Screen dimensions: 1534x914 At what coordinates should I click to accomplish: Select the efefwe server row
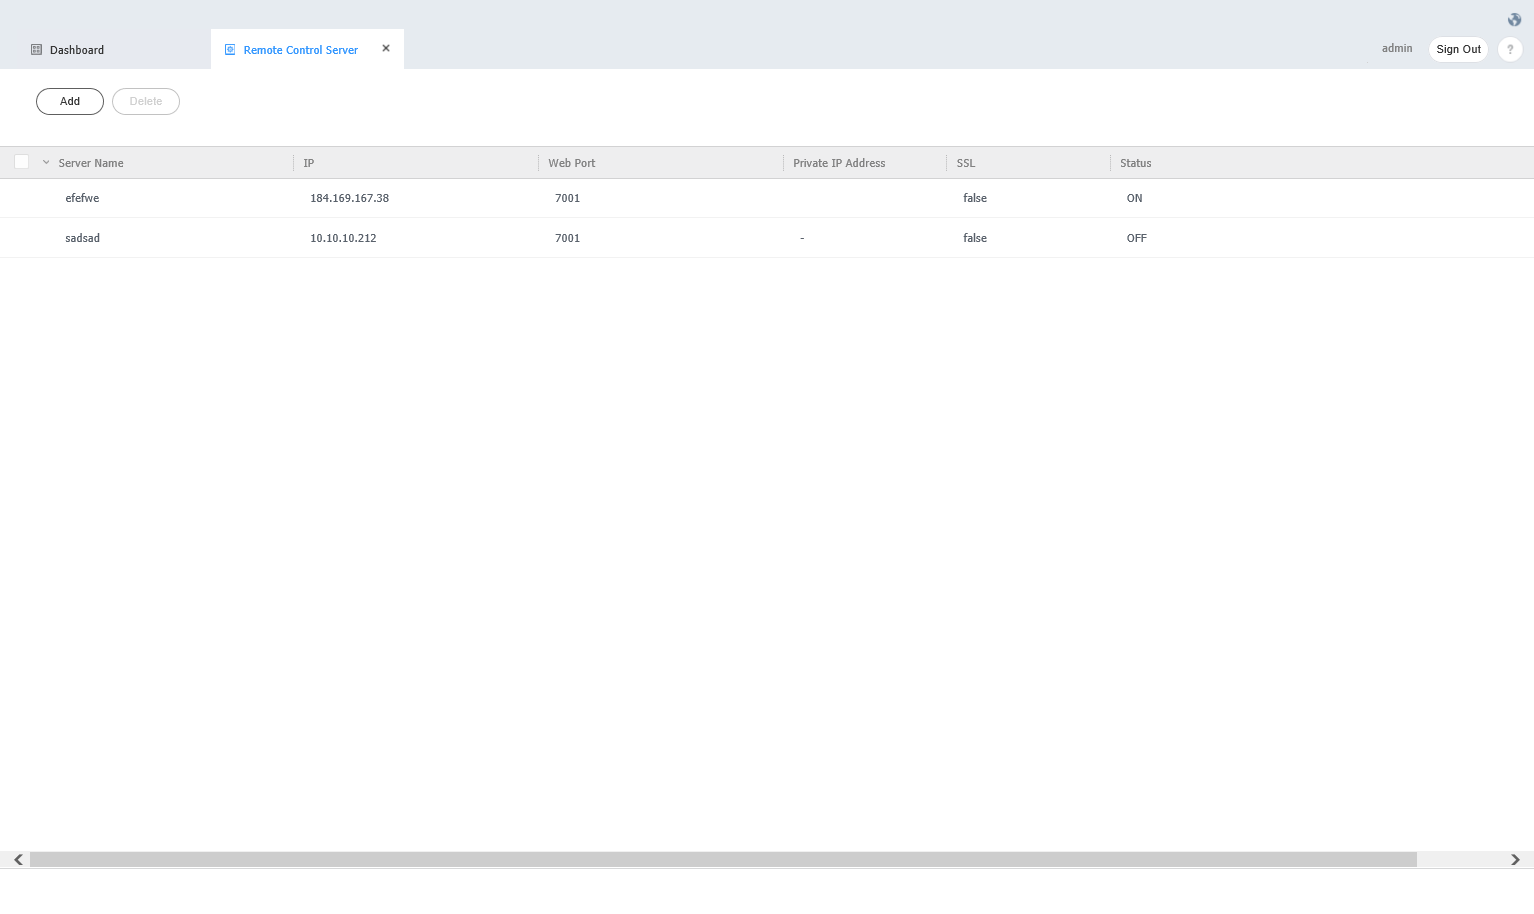click(82, 198)
